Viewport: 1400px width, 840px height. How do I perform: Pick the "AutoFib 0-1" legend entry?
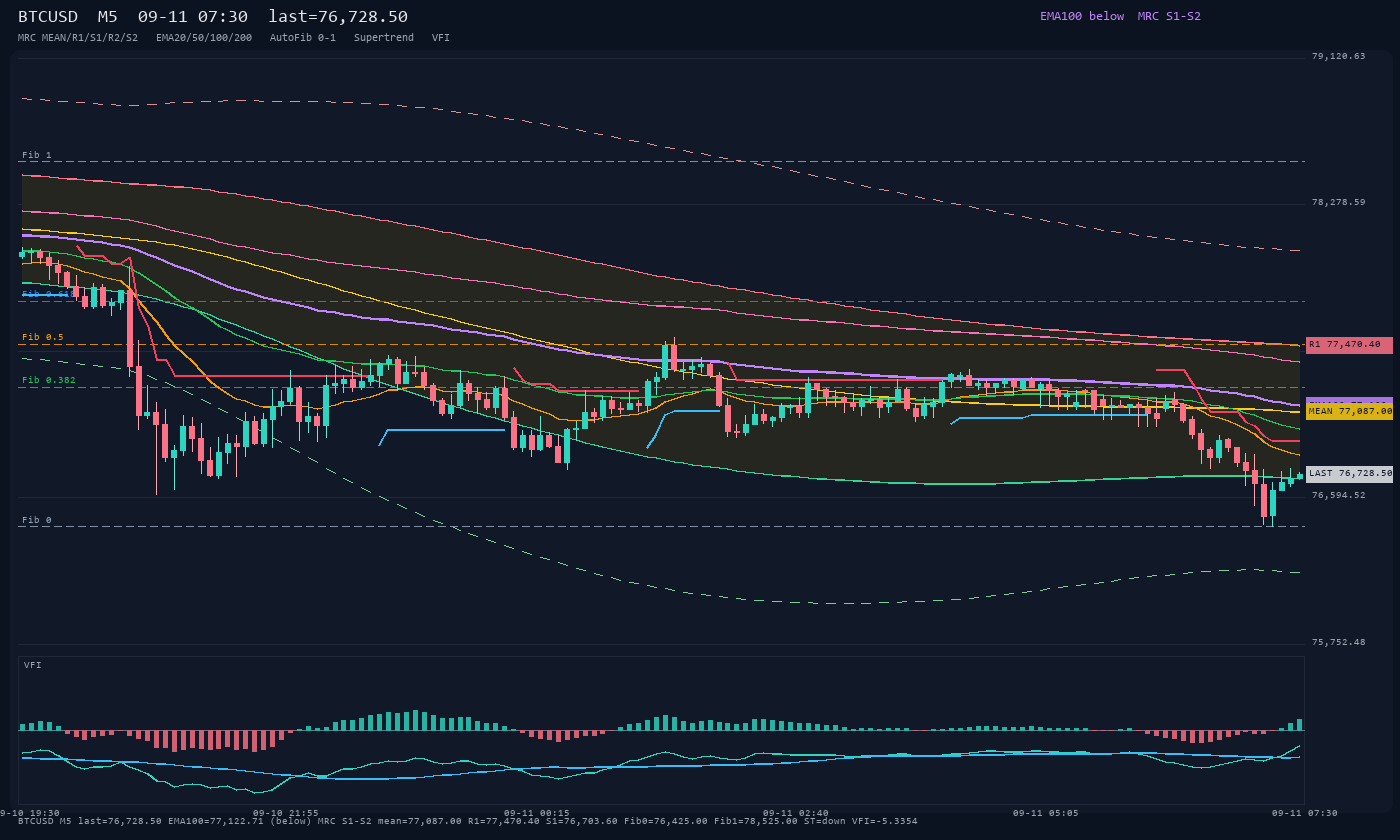(303, 37)
